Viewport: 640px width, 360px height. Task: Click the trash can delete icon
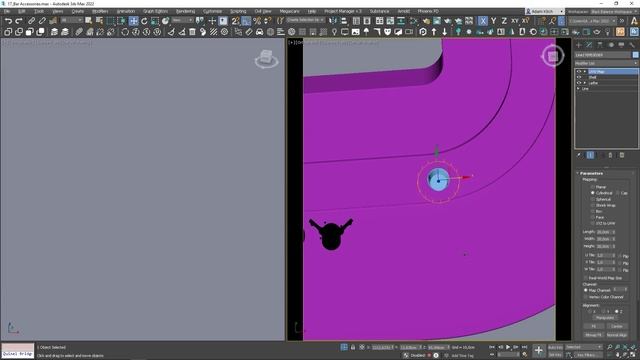192,32
